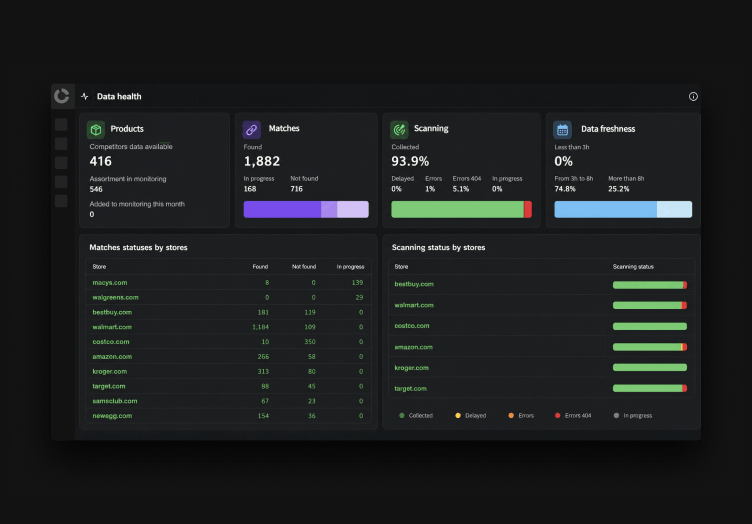Toggle the Errors 404 legend item
752x524 pixels.
pyautogui.click(x=573, y=416)
